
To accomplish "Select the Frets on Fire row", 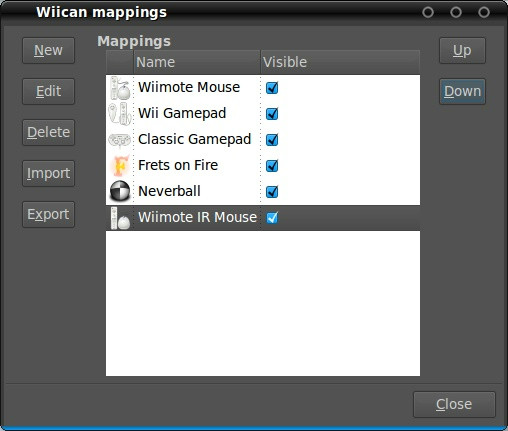I will tap(263, 166).
